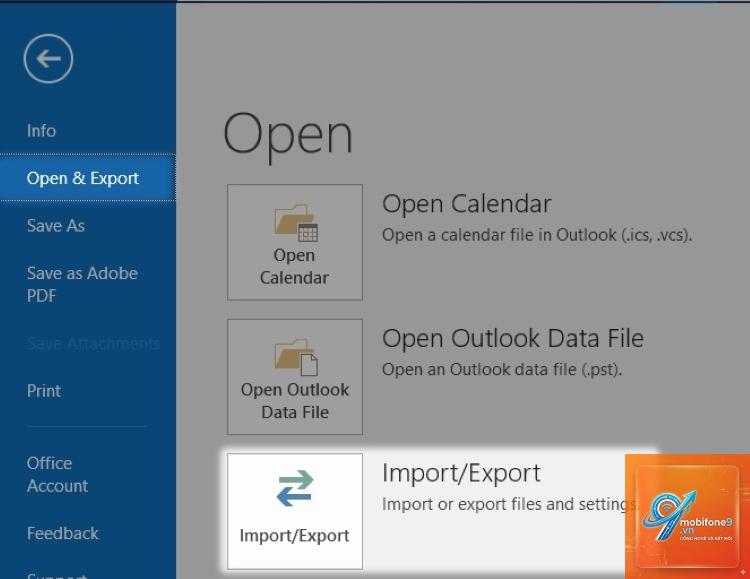This screenshot has width=750, height=579.
Task: Click the Import/Export heading text
Action: tap(461, 473)
